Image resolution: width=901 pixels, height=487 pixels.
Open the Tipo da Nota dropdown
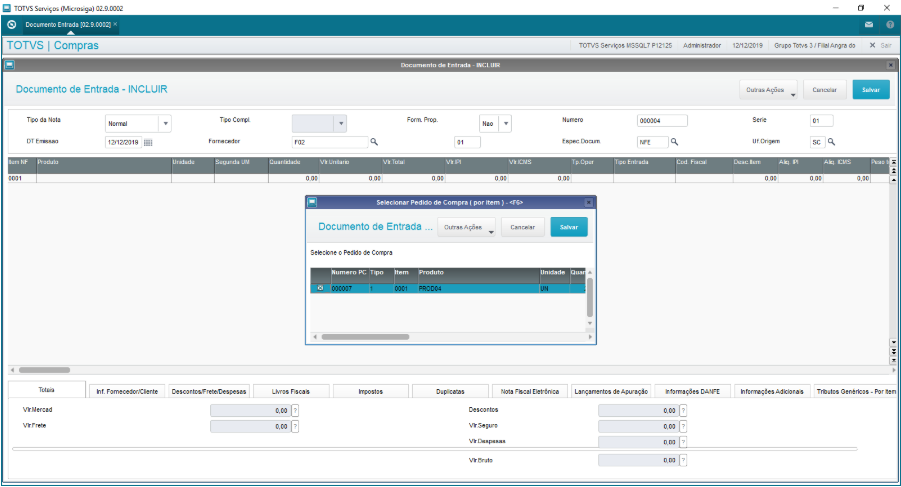coord(165,123)
